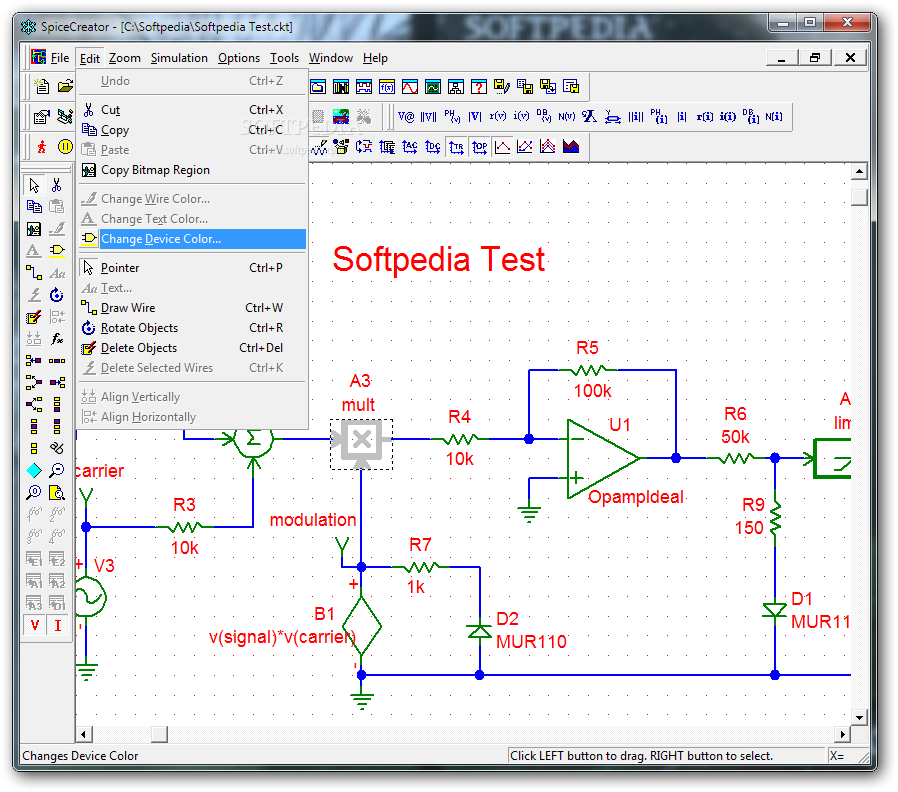Image resolution: width=898 pixels, height=792 pixels.
Task: Click the f(x) window icon in top toolbar
Action: tap(387, 87)
